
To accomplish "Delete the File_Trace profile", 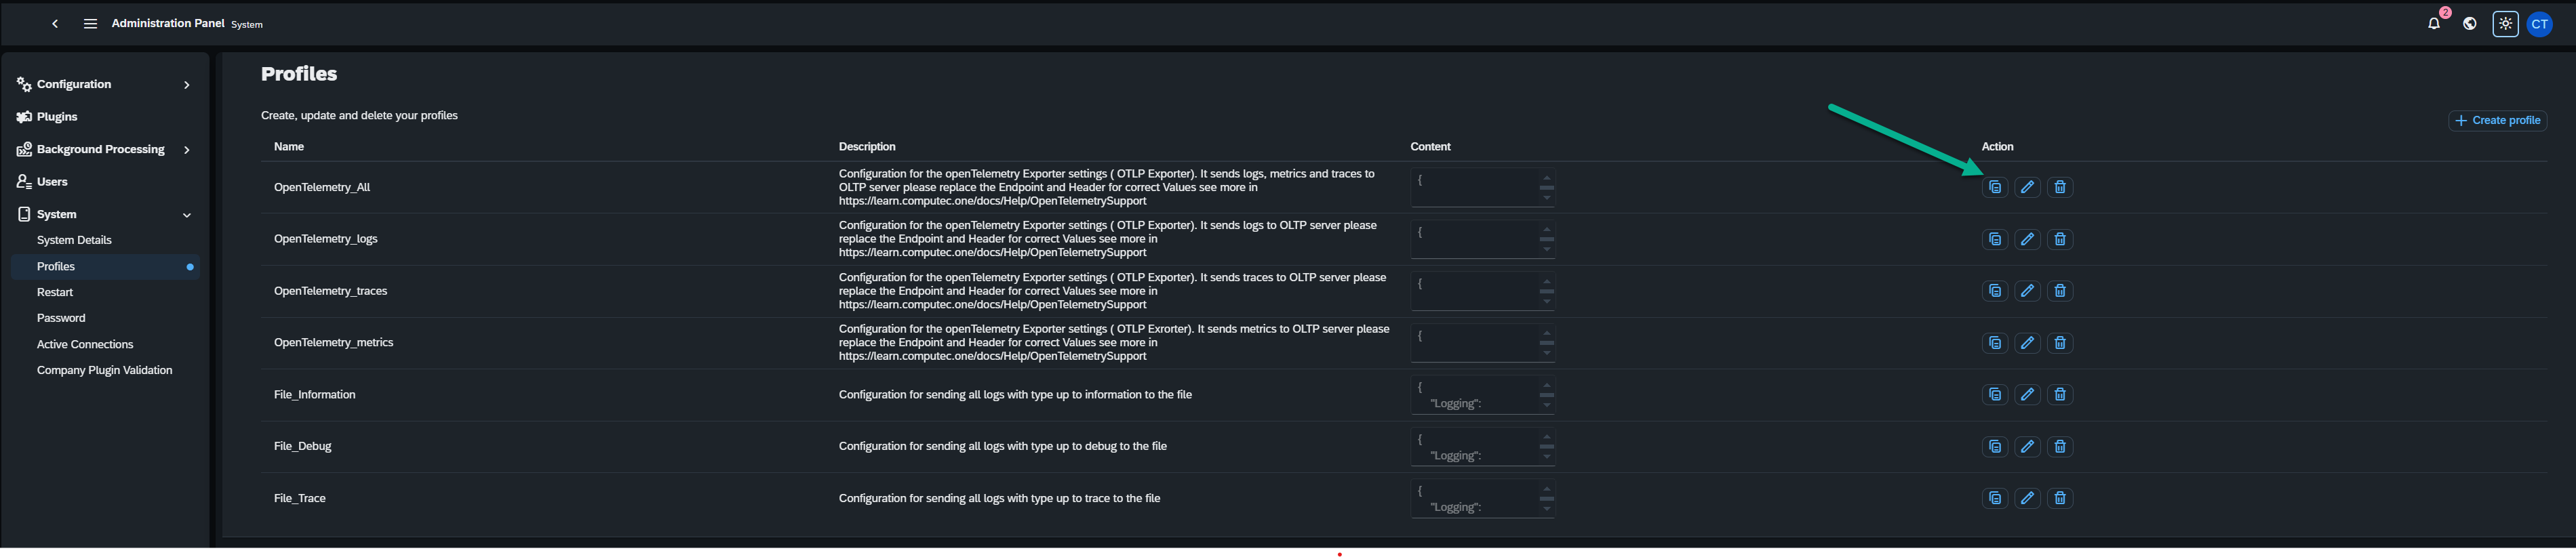I will coord(2059,498).
